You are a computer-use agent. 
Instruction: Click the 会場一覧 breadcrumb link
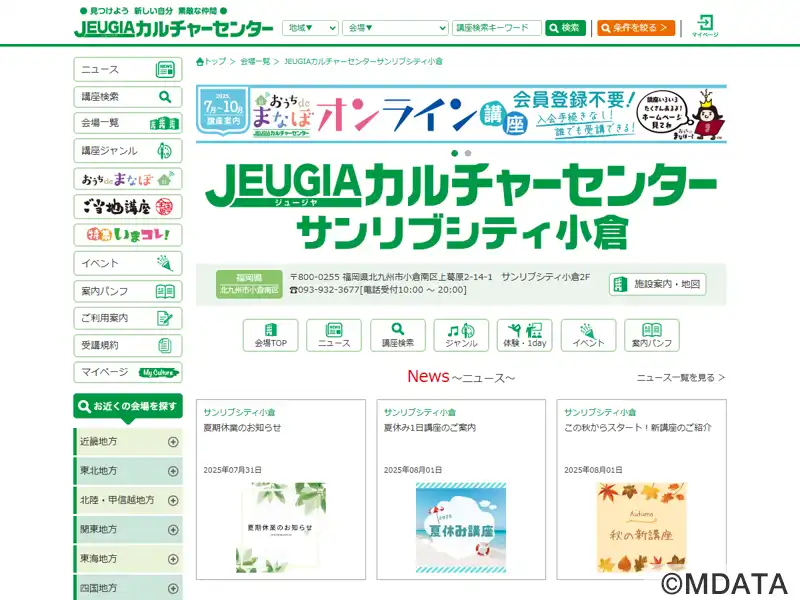point(255,61)
